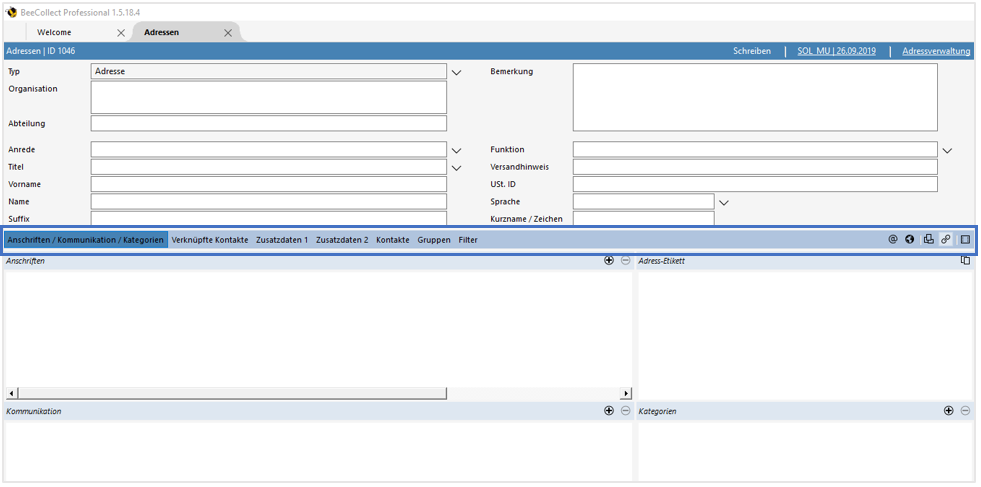This screenshot has height=487, width=981.
Task: Add a category with the Kategorien plus icon
Action: point(948,411)
